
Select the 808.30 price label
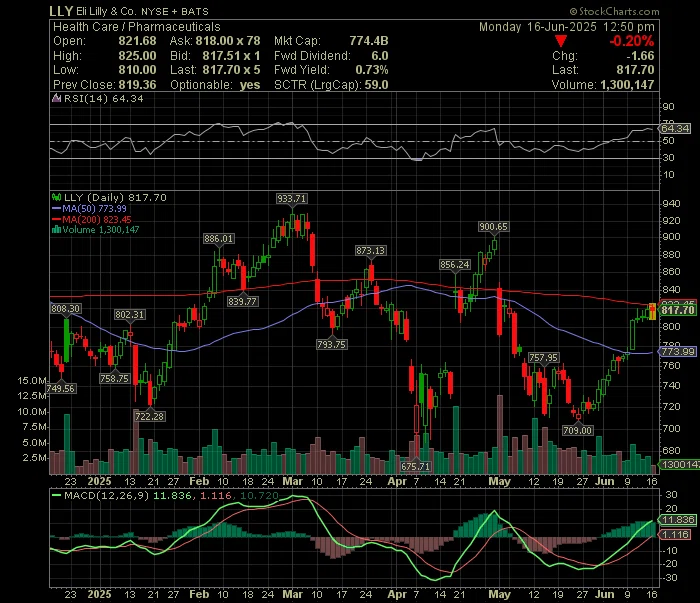pos(66,308)
